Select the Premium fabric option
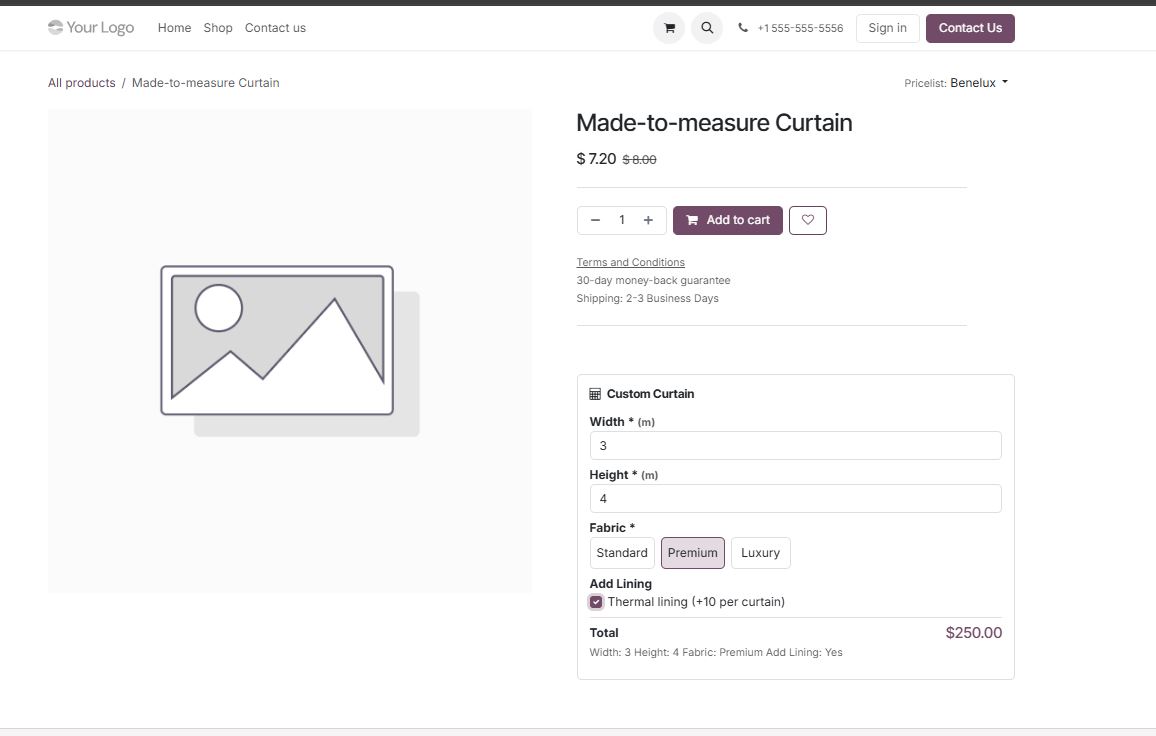 point(693,553)
